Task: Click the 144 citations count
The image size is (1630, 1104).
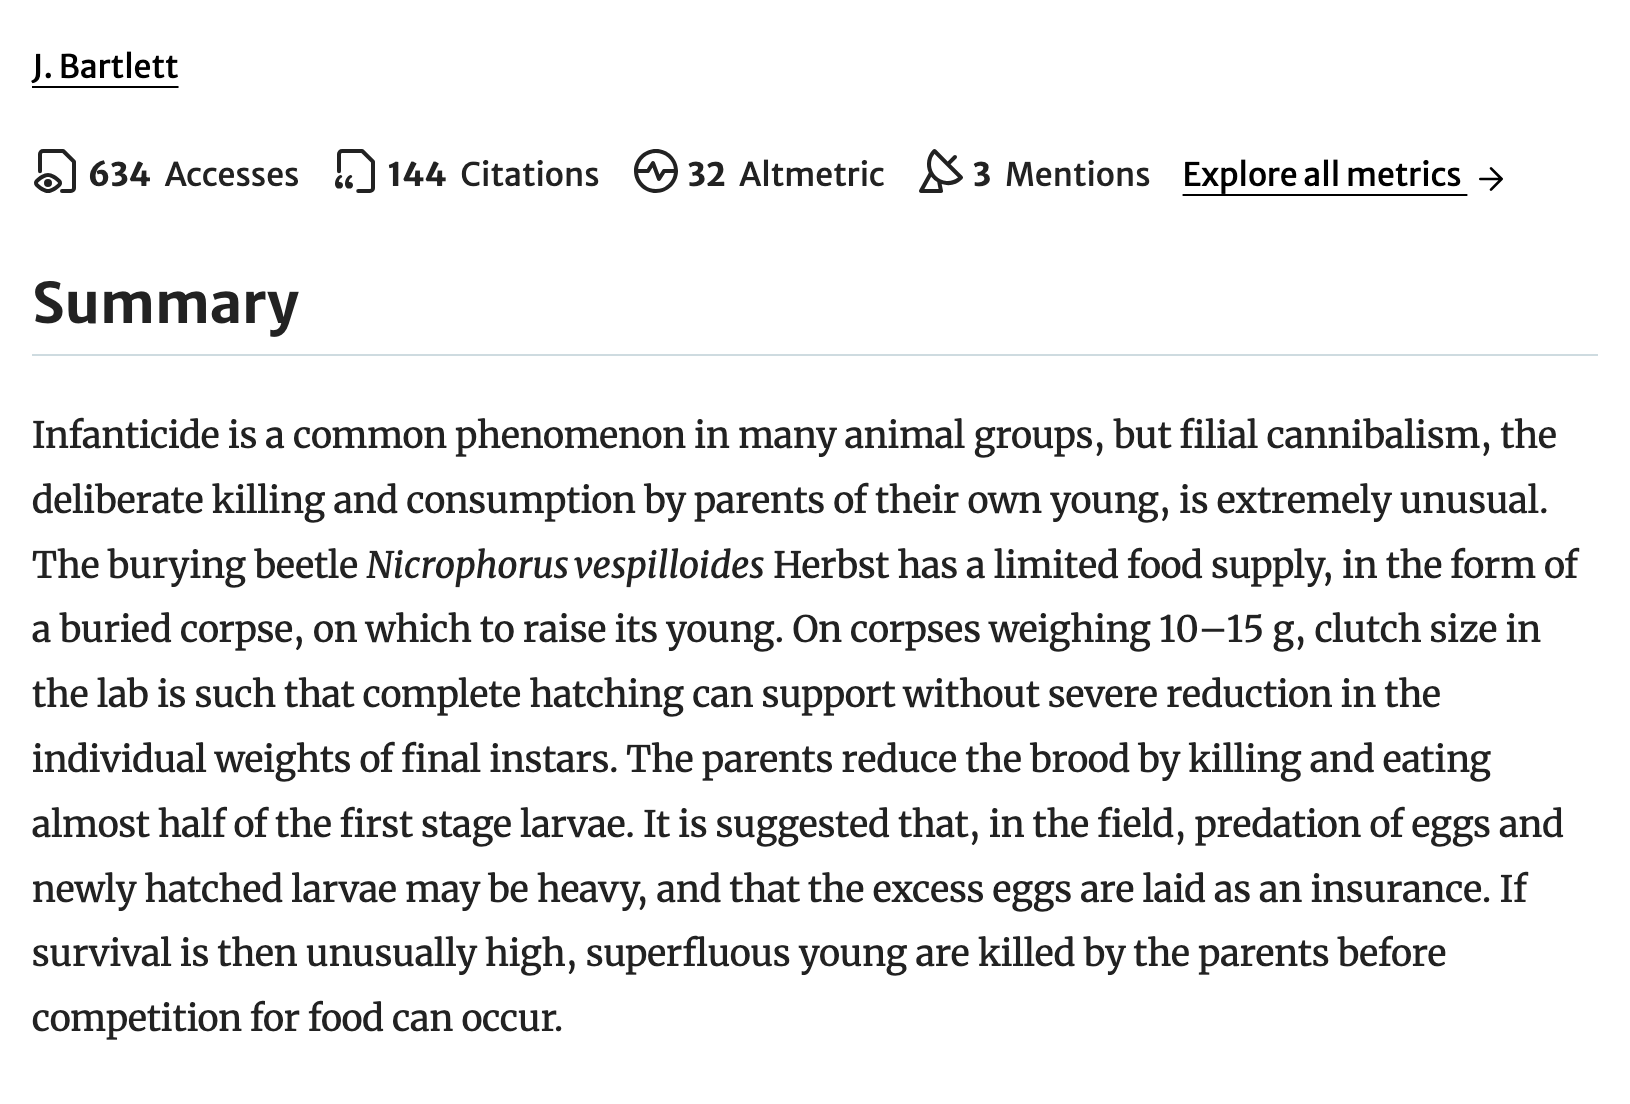Action: click(x=416, y=175)
